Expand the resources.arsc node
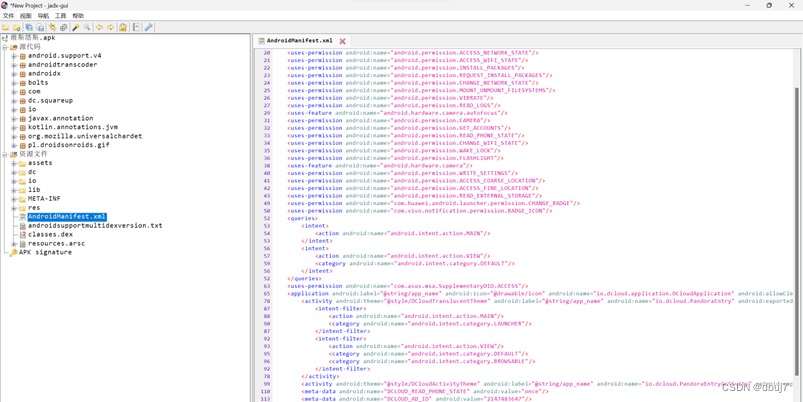 coord(14,244)
